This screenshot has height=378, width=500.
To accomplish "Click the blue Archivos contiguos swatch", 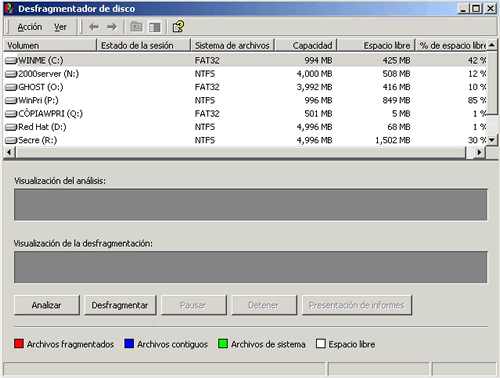I will [x=129, y=344].
